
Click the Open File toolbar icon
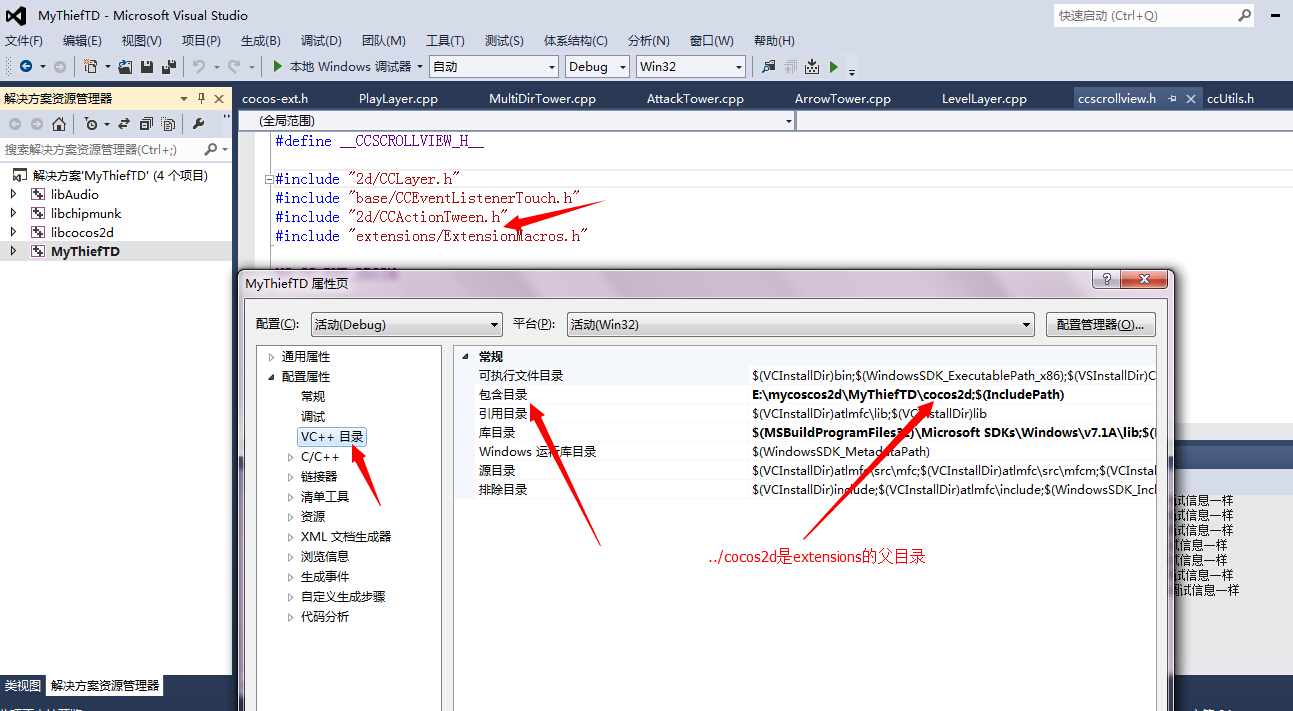[125, 66]
